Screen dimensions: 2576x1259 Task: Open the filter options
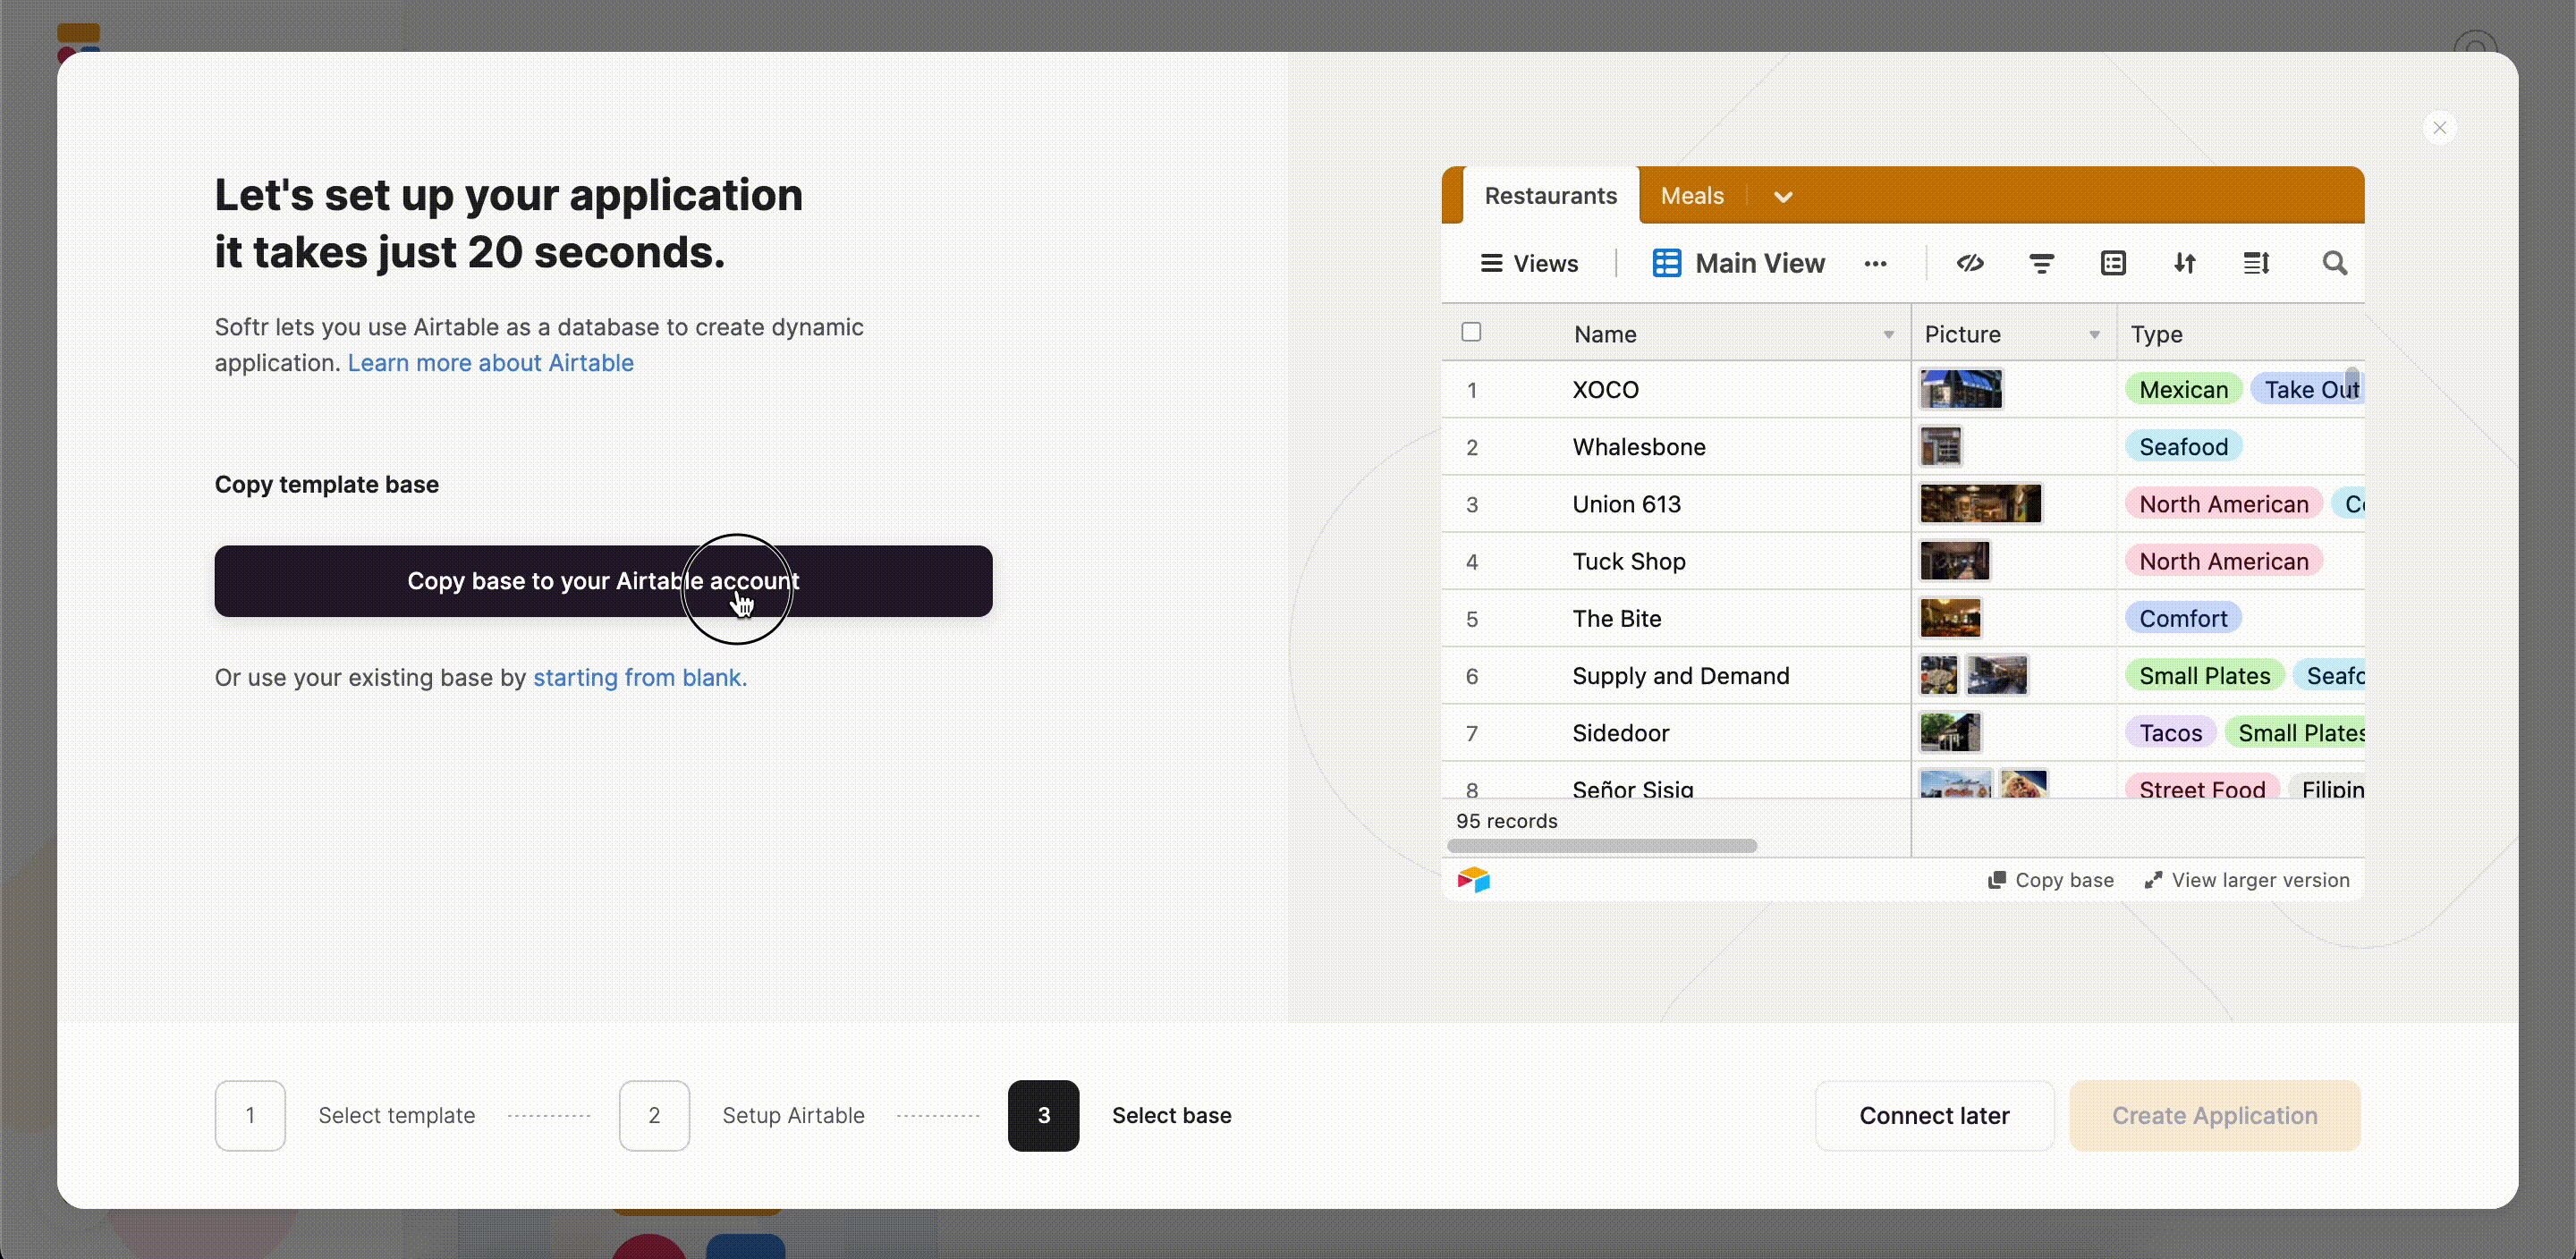tap(2041, 263)
